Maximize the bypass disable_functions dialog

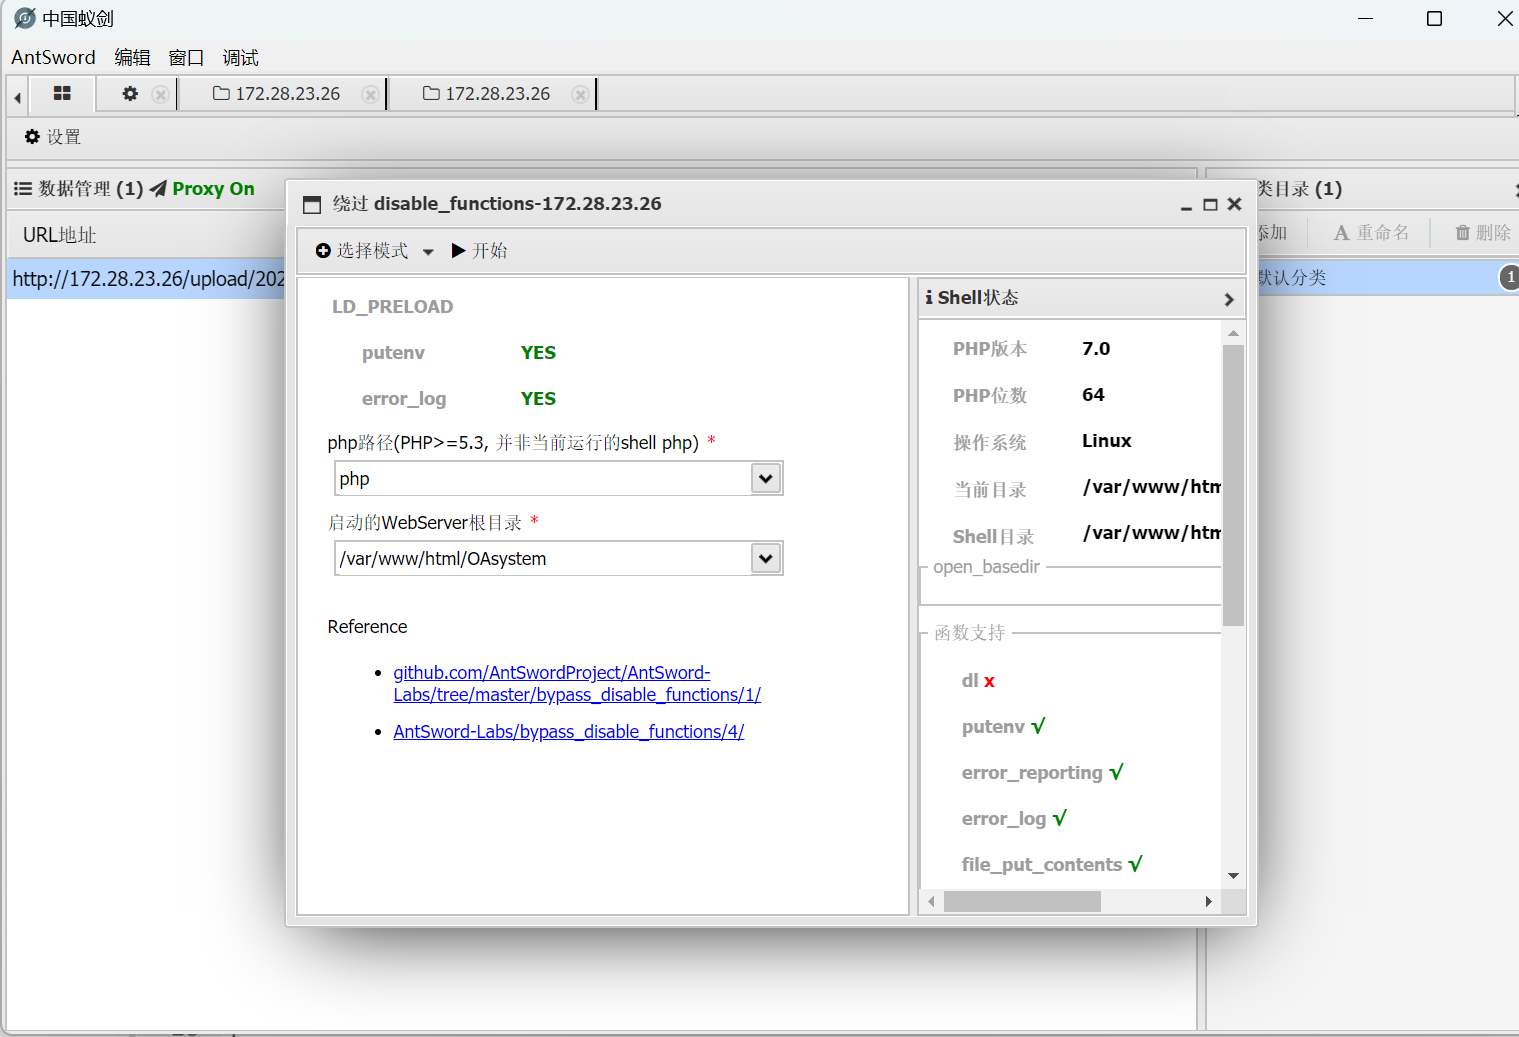tap(1210, 205)
